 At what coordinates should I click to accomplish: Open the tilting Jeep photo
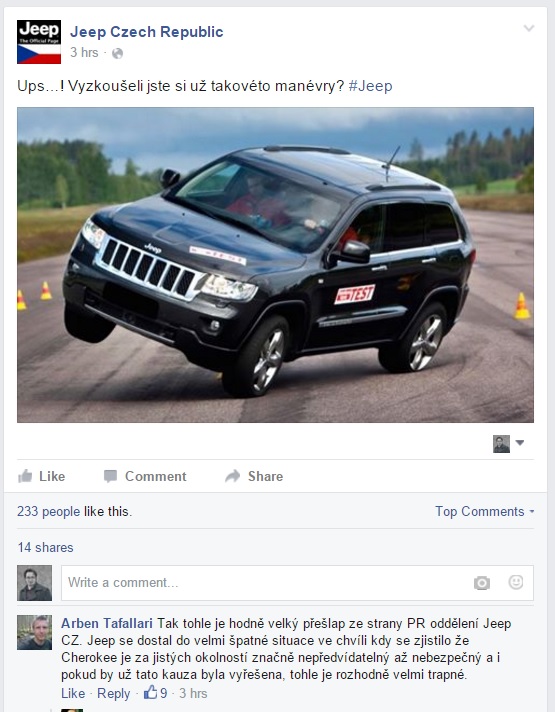(275, 265)
